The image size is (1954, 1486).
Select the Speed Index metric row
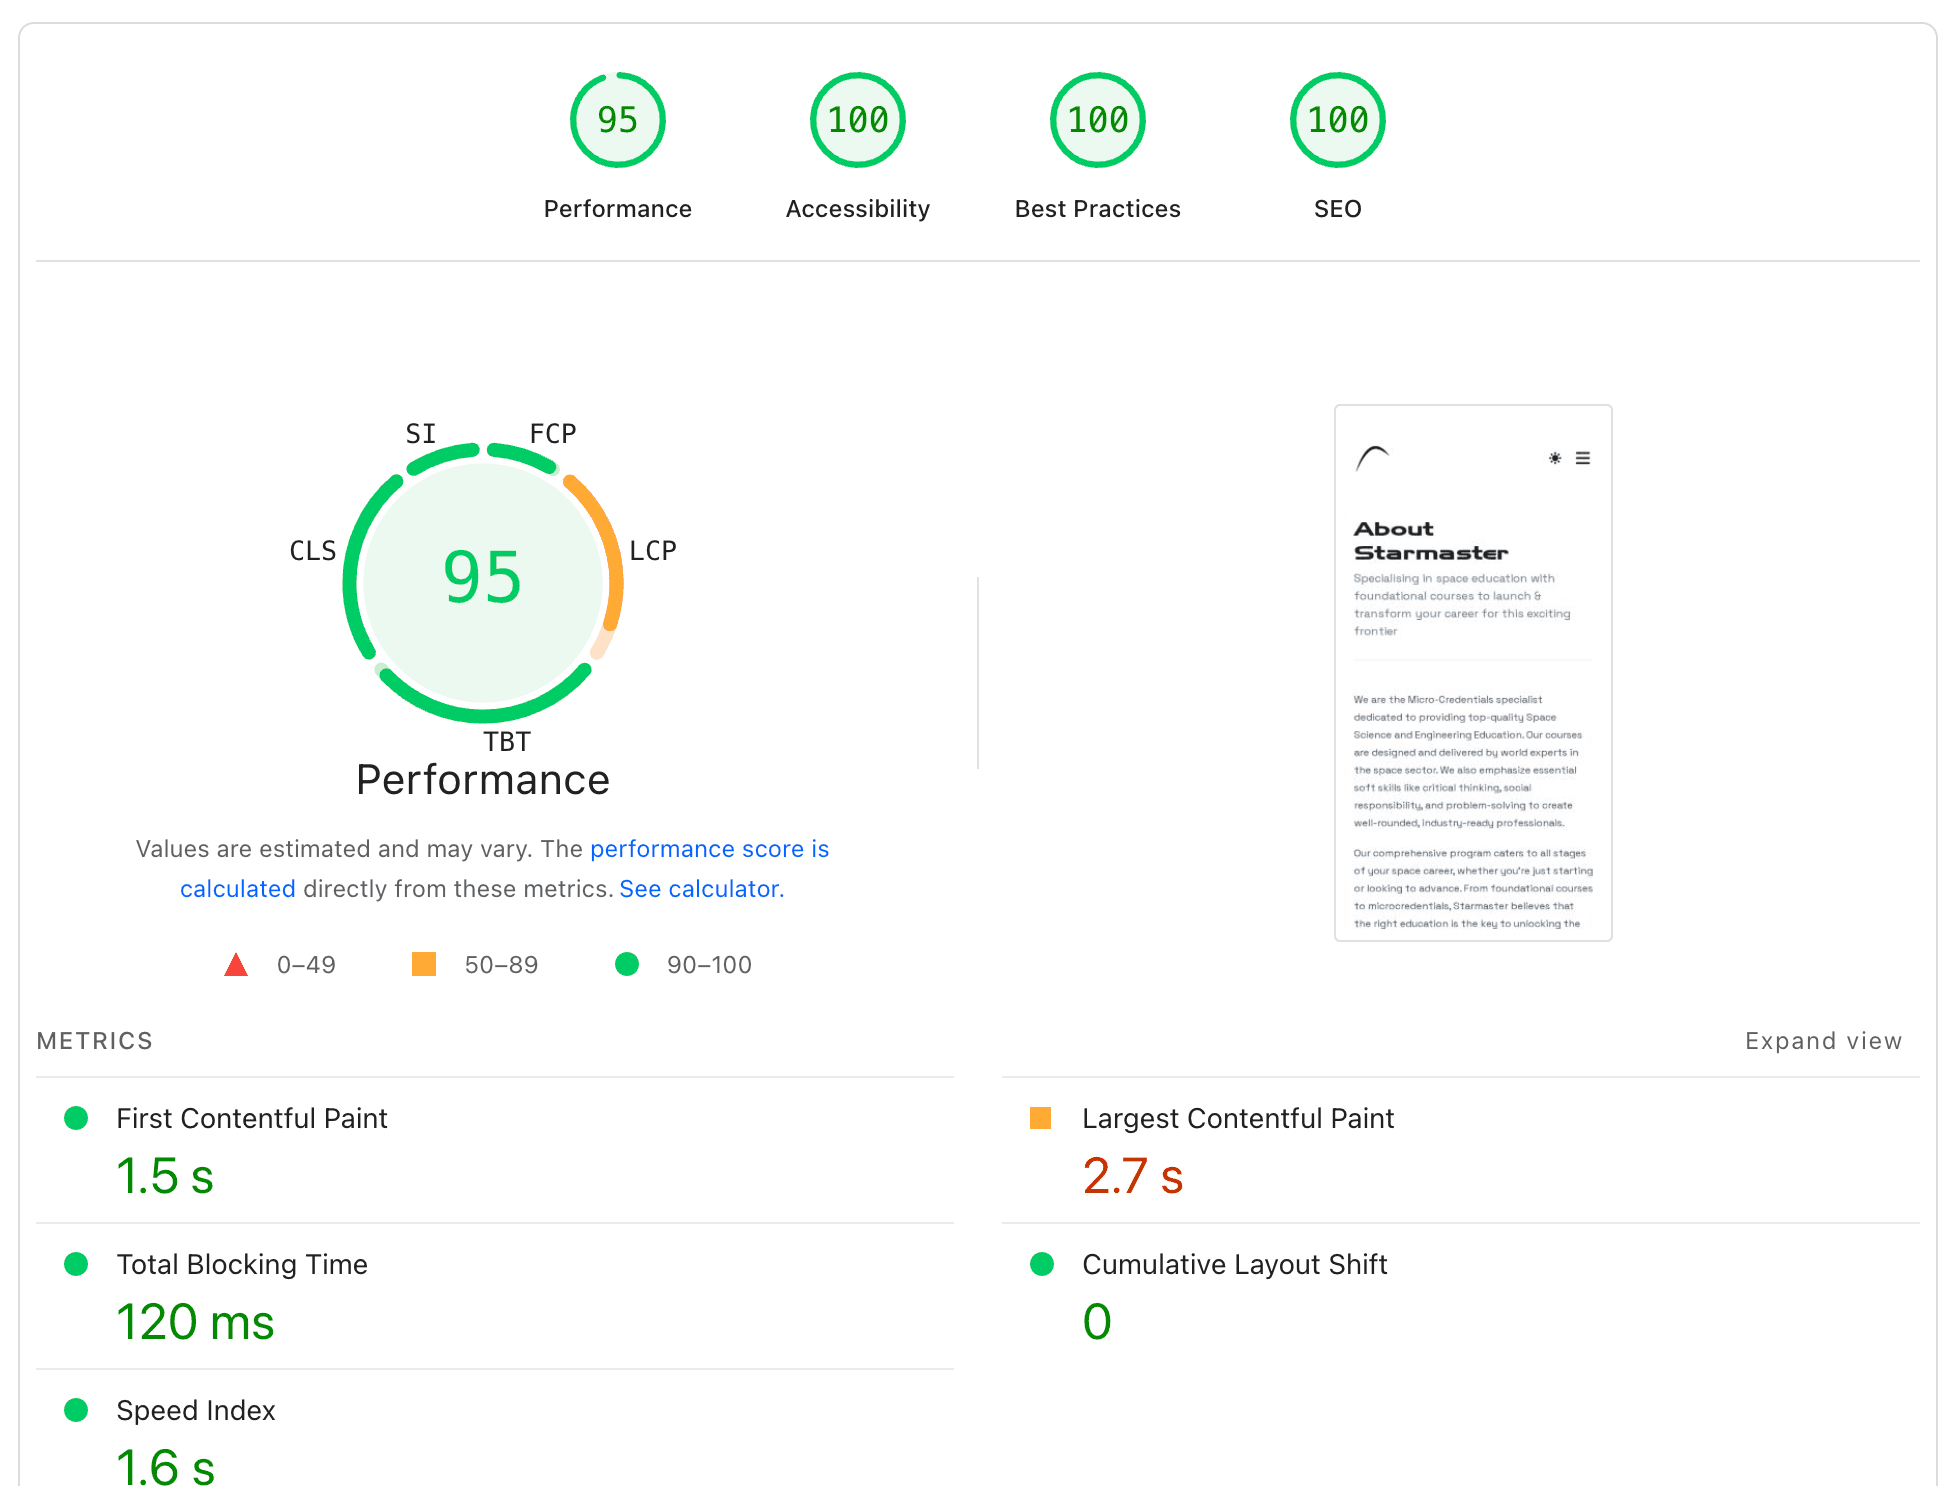196,1410
